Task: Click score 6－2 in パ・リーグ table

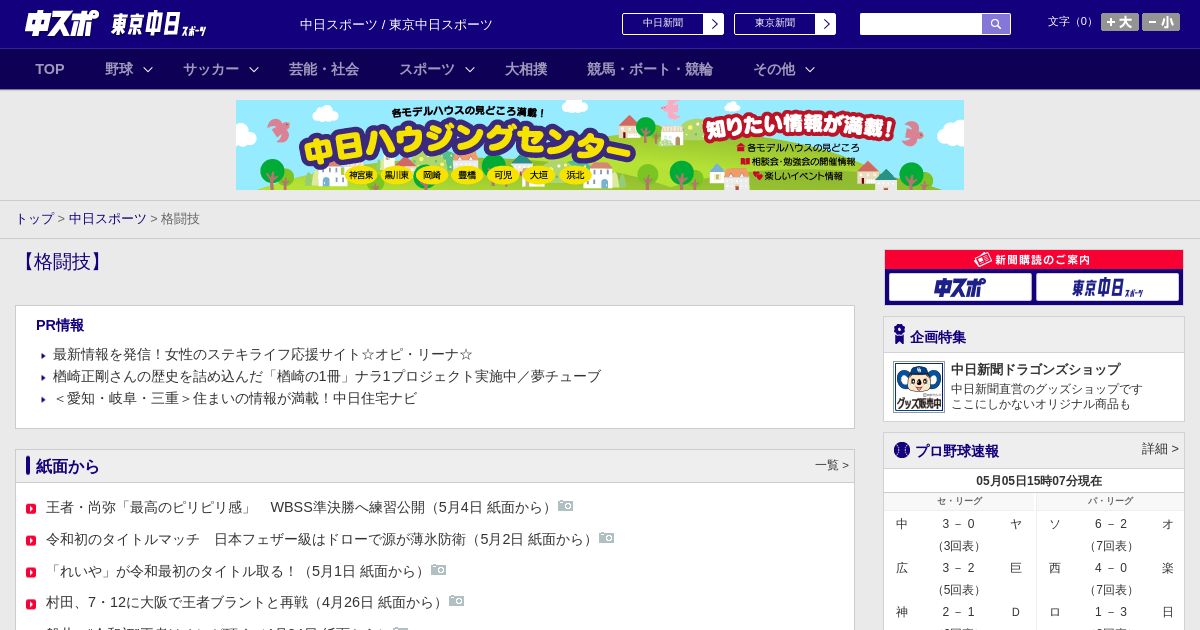Action: [x=1111, y=524]
